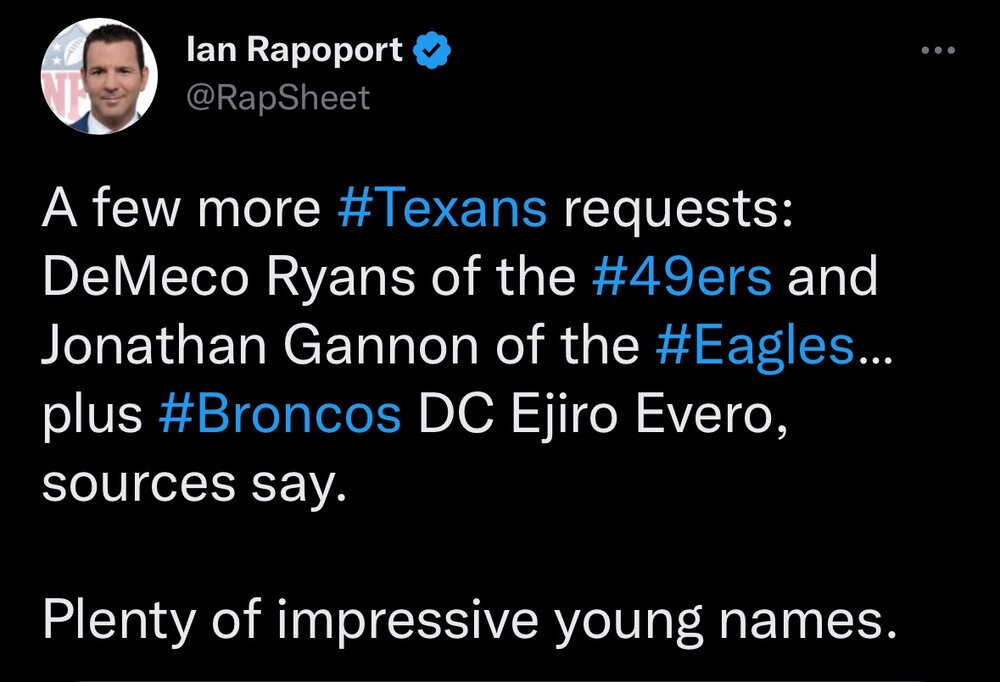This screenshot has width=1000, height=682.
Task: Select the #Eagles hashtag
Action: click(755, 346)
